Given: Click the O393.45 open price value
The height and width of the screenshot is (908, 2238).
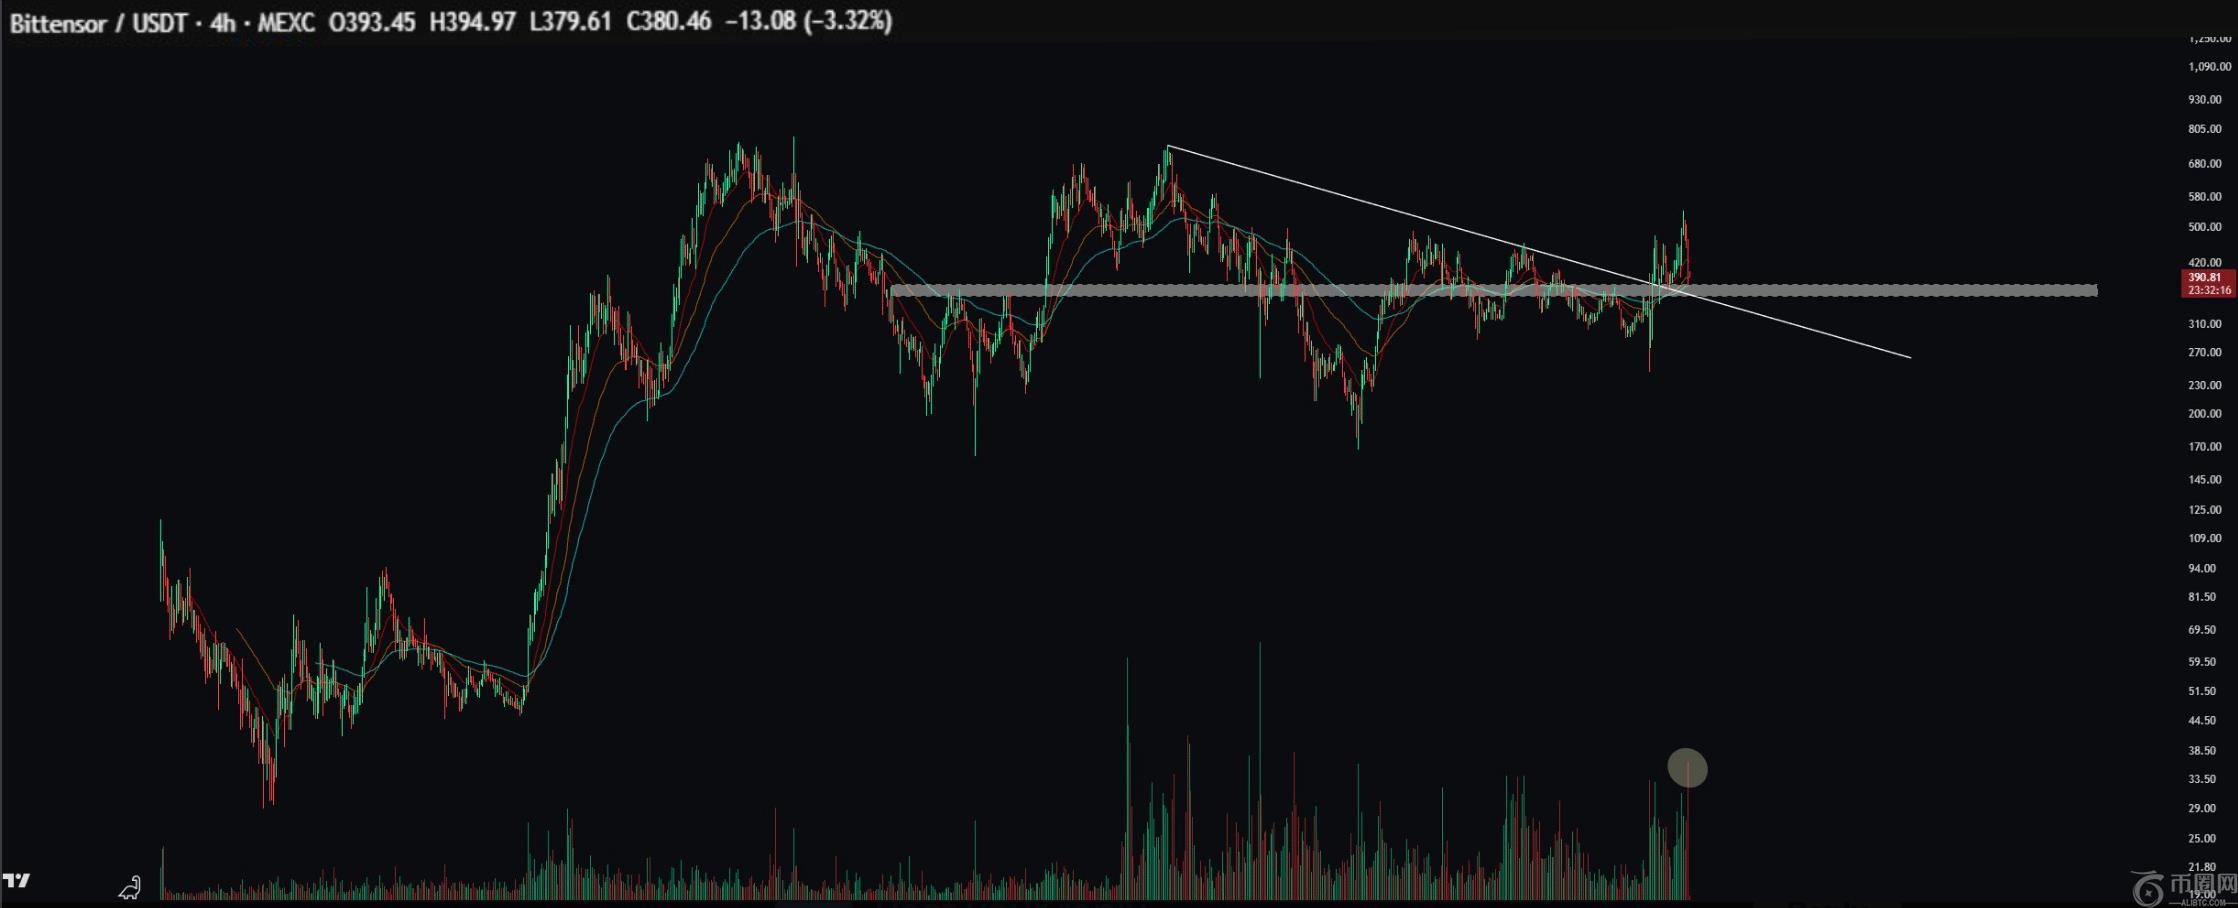Looking at the screenshot, I should point(372,22).
